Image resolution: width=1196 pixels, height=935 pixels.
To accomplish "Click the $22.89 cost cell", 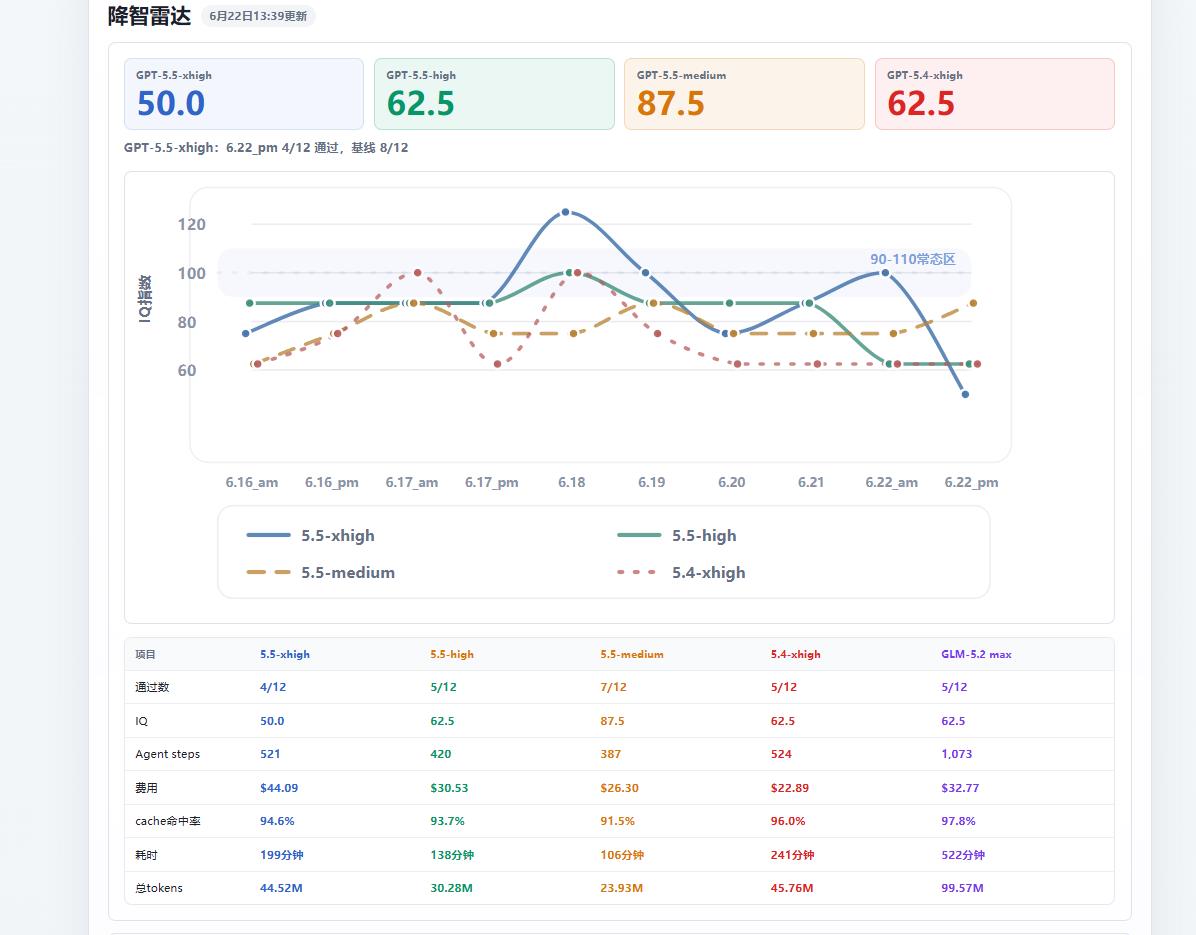I will (x=789, y=788).
